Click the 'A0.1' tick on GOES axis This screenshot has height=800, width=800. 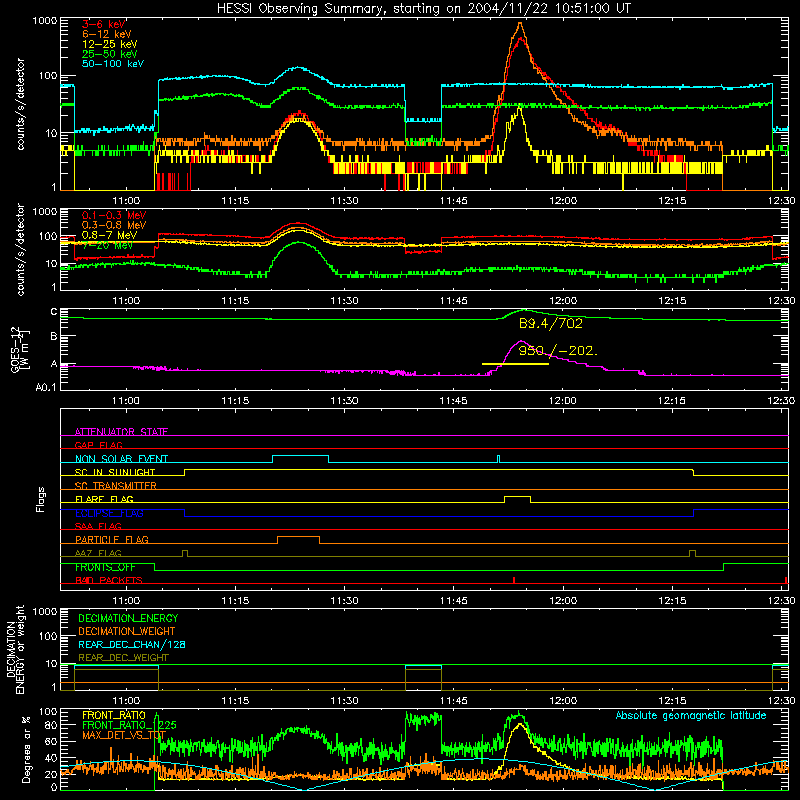coord(46,387)
